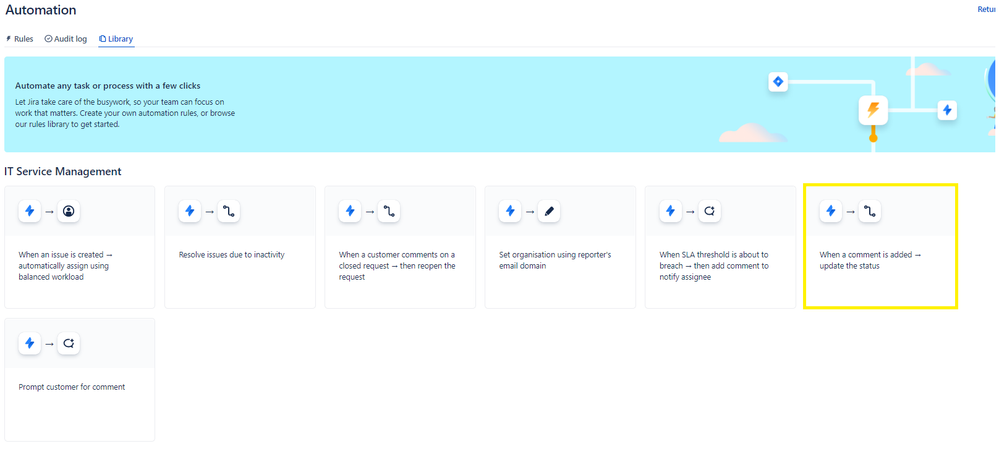Click the lightning trigger icon on Resolve issues card
999x453 pixels.
coord(189,211)
